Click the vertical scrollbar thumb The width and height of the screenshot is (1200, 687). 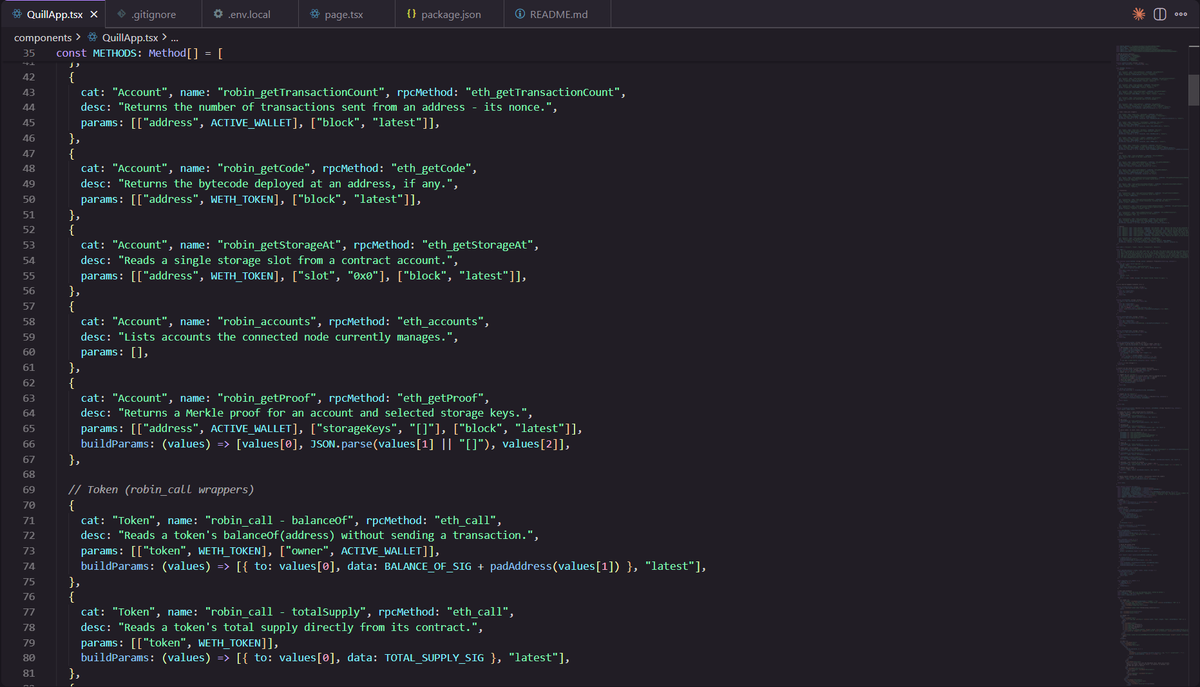pos(1193,90)
